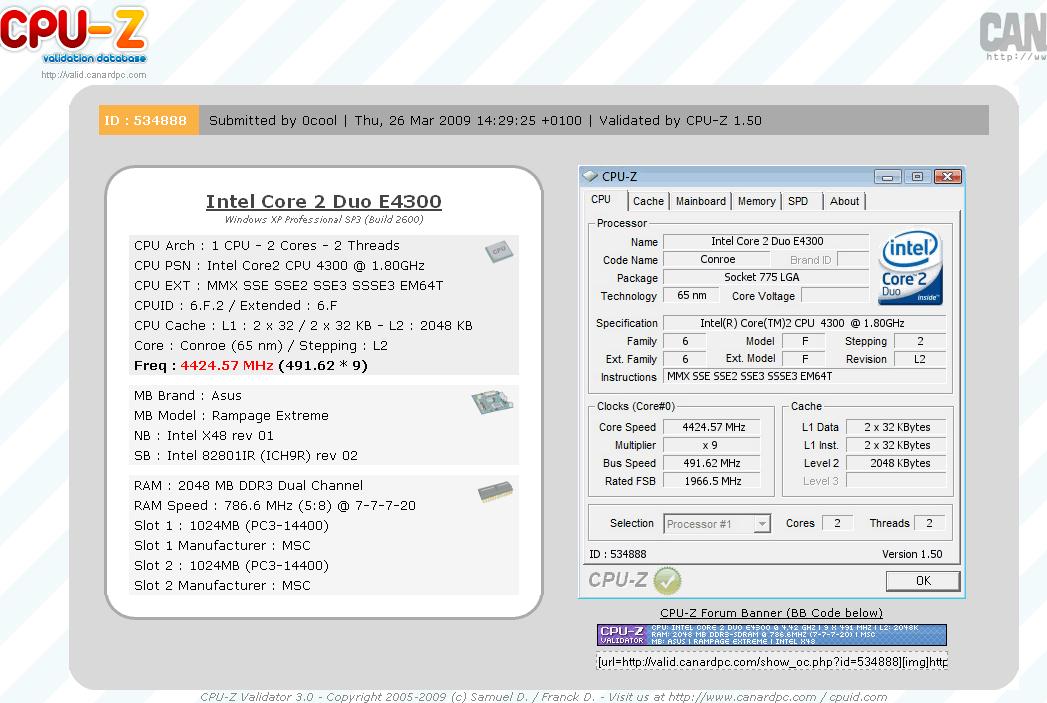This screenshot has height=703, width=1047.
Task: Click the 'MB Model : Rampage Extreme' line
Action: (x=231, y=415)
